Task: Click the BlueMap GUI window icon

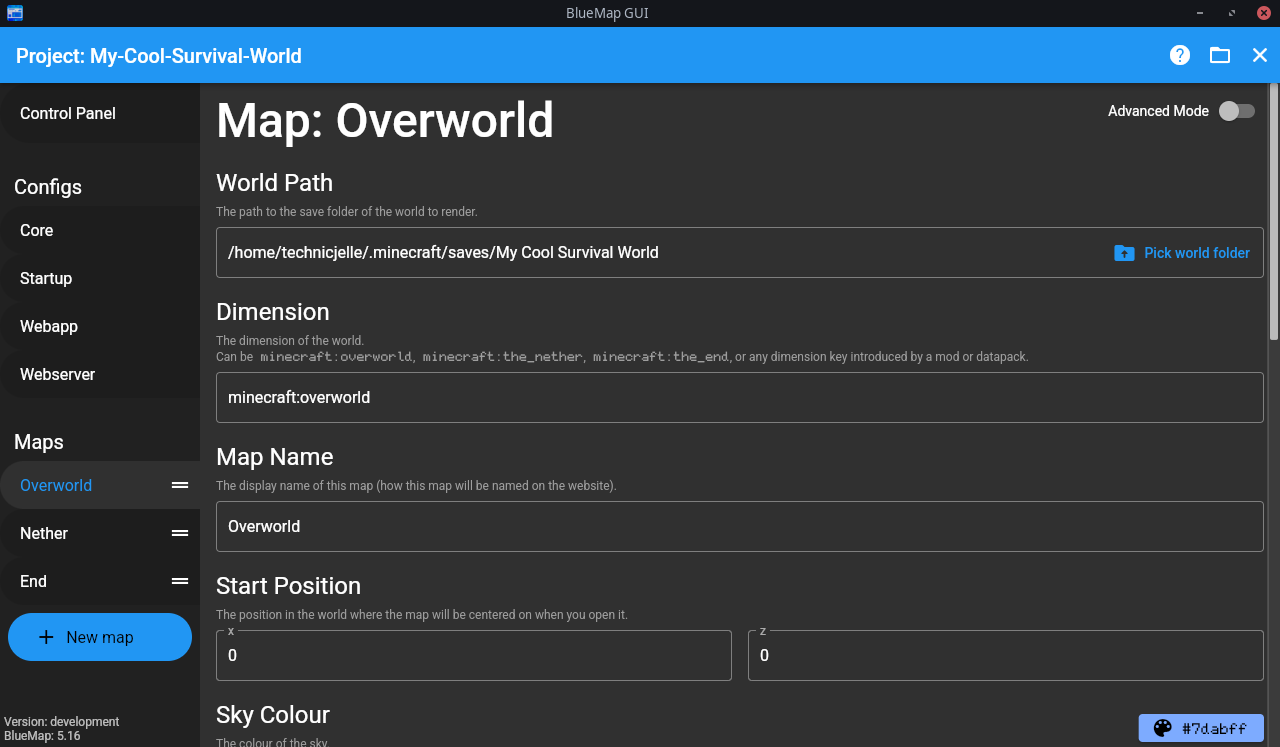Action: click(x=14, y=13)
